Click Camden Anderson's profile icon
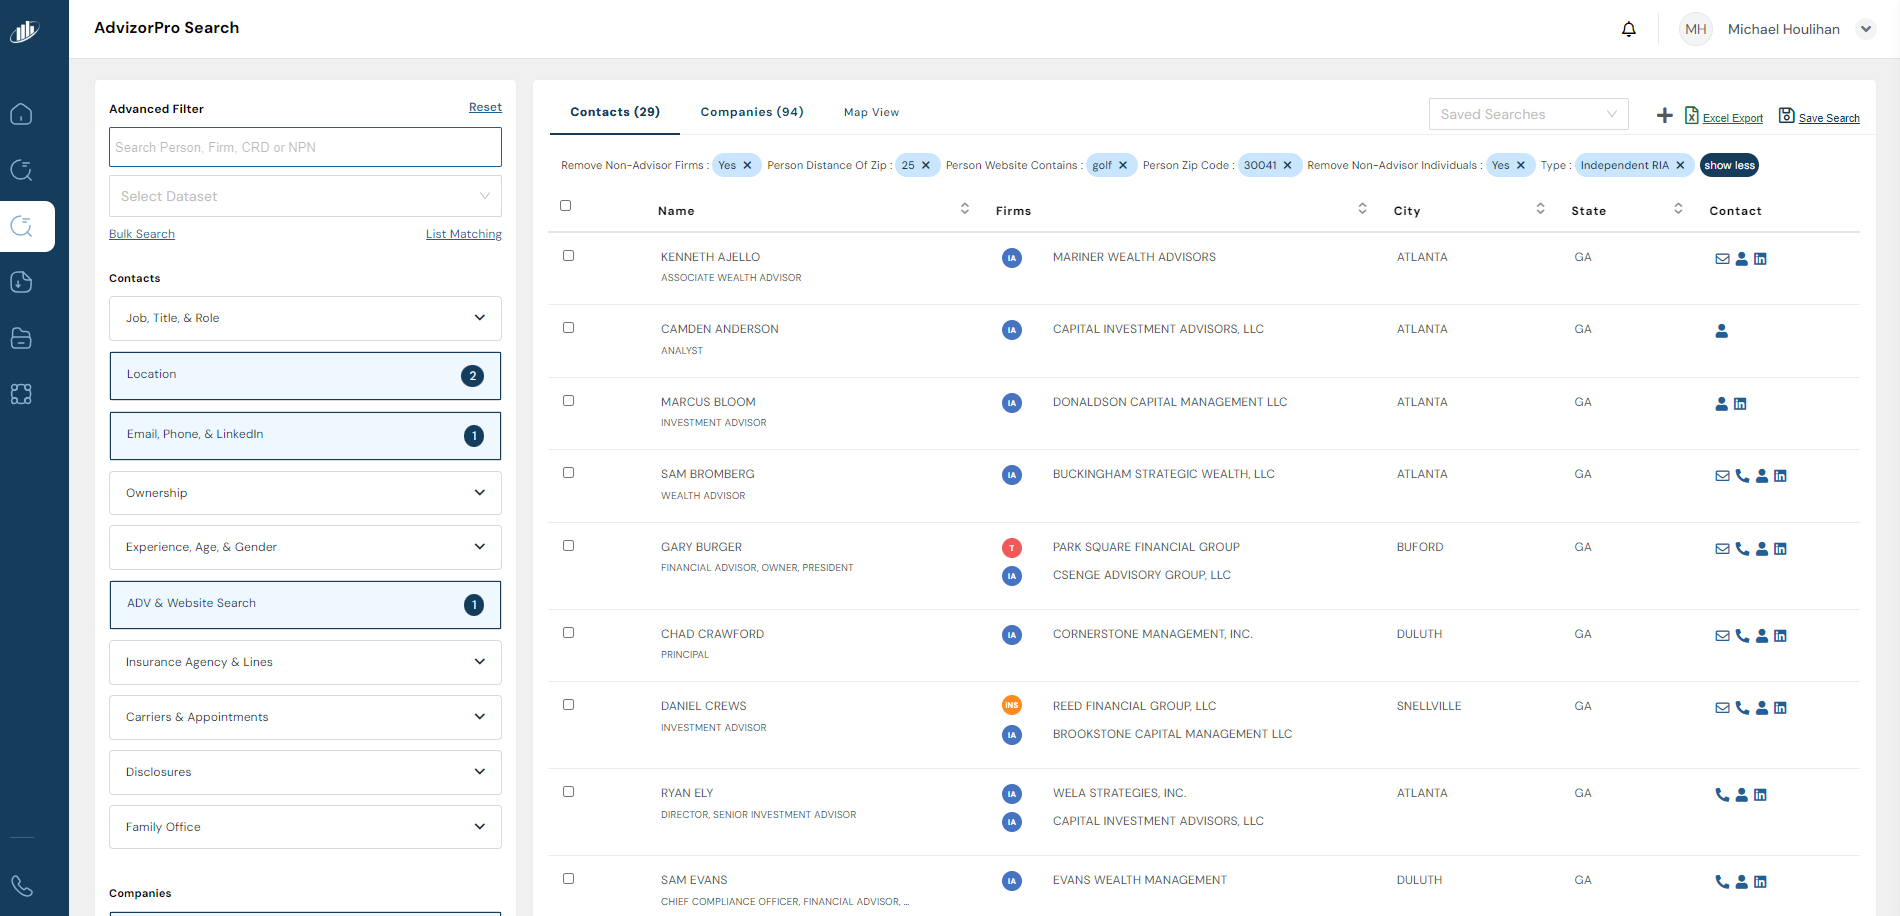This screenshot has height=916, width=1900. tap(1722, 331)
